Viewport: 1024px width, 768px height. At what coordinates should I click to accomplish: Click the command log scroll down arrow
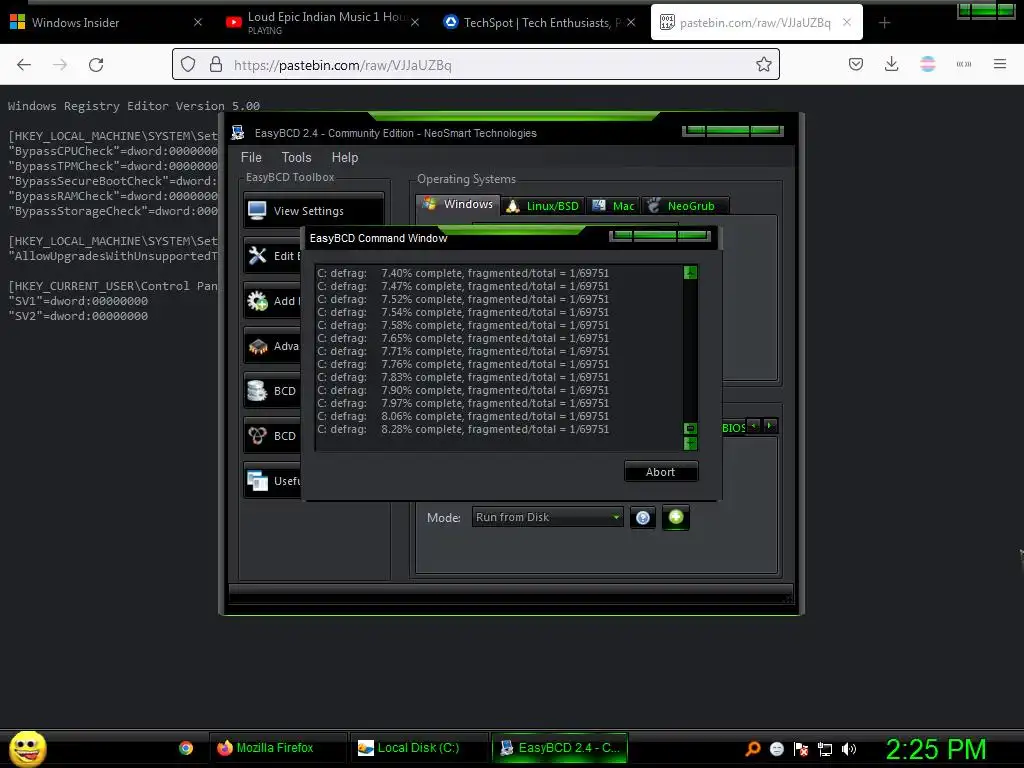click(x=690, y=443)
